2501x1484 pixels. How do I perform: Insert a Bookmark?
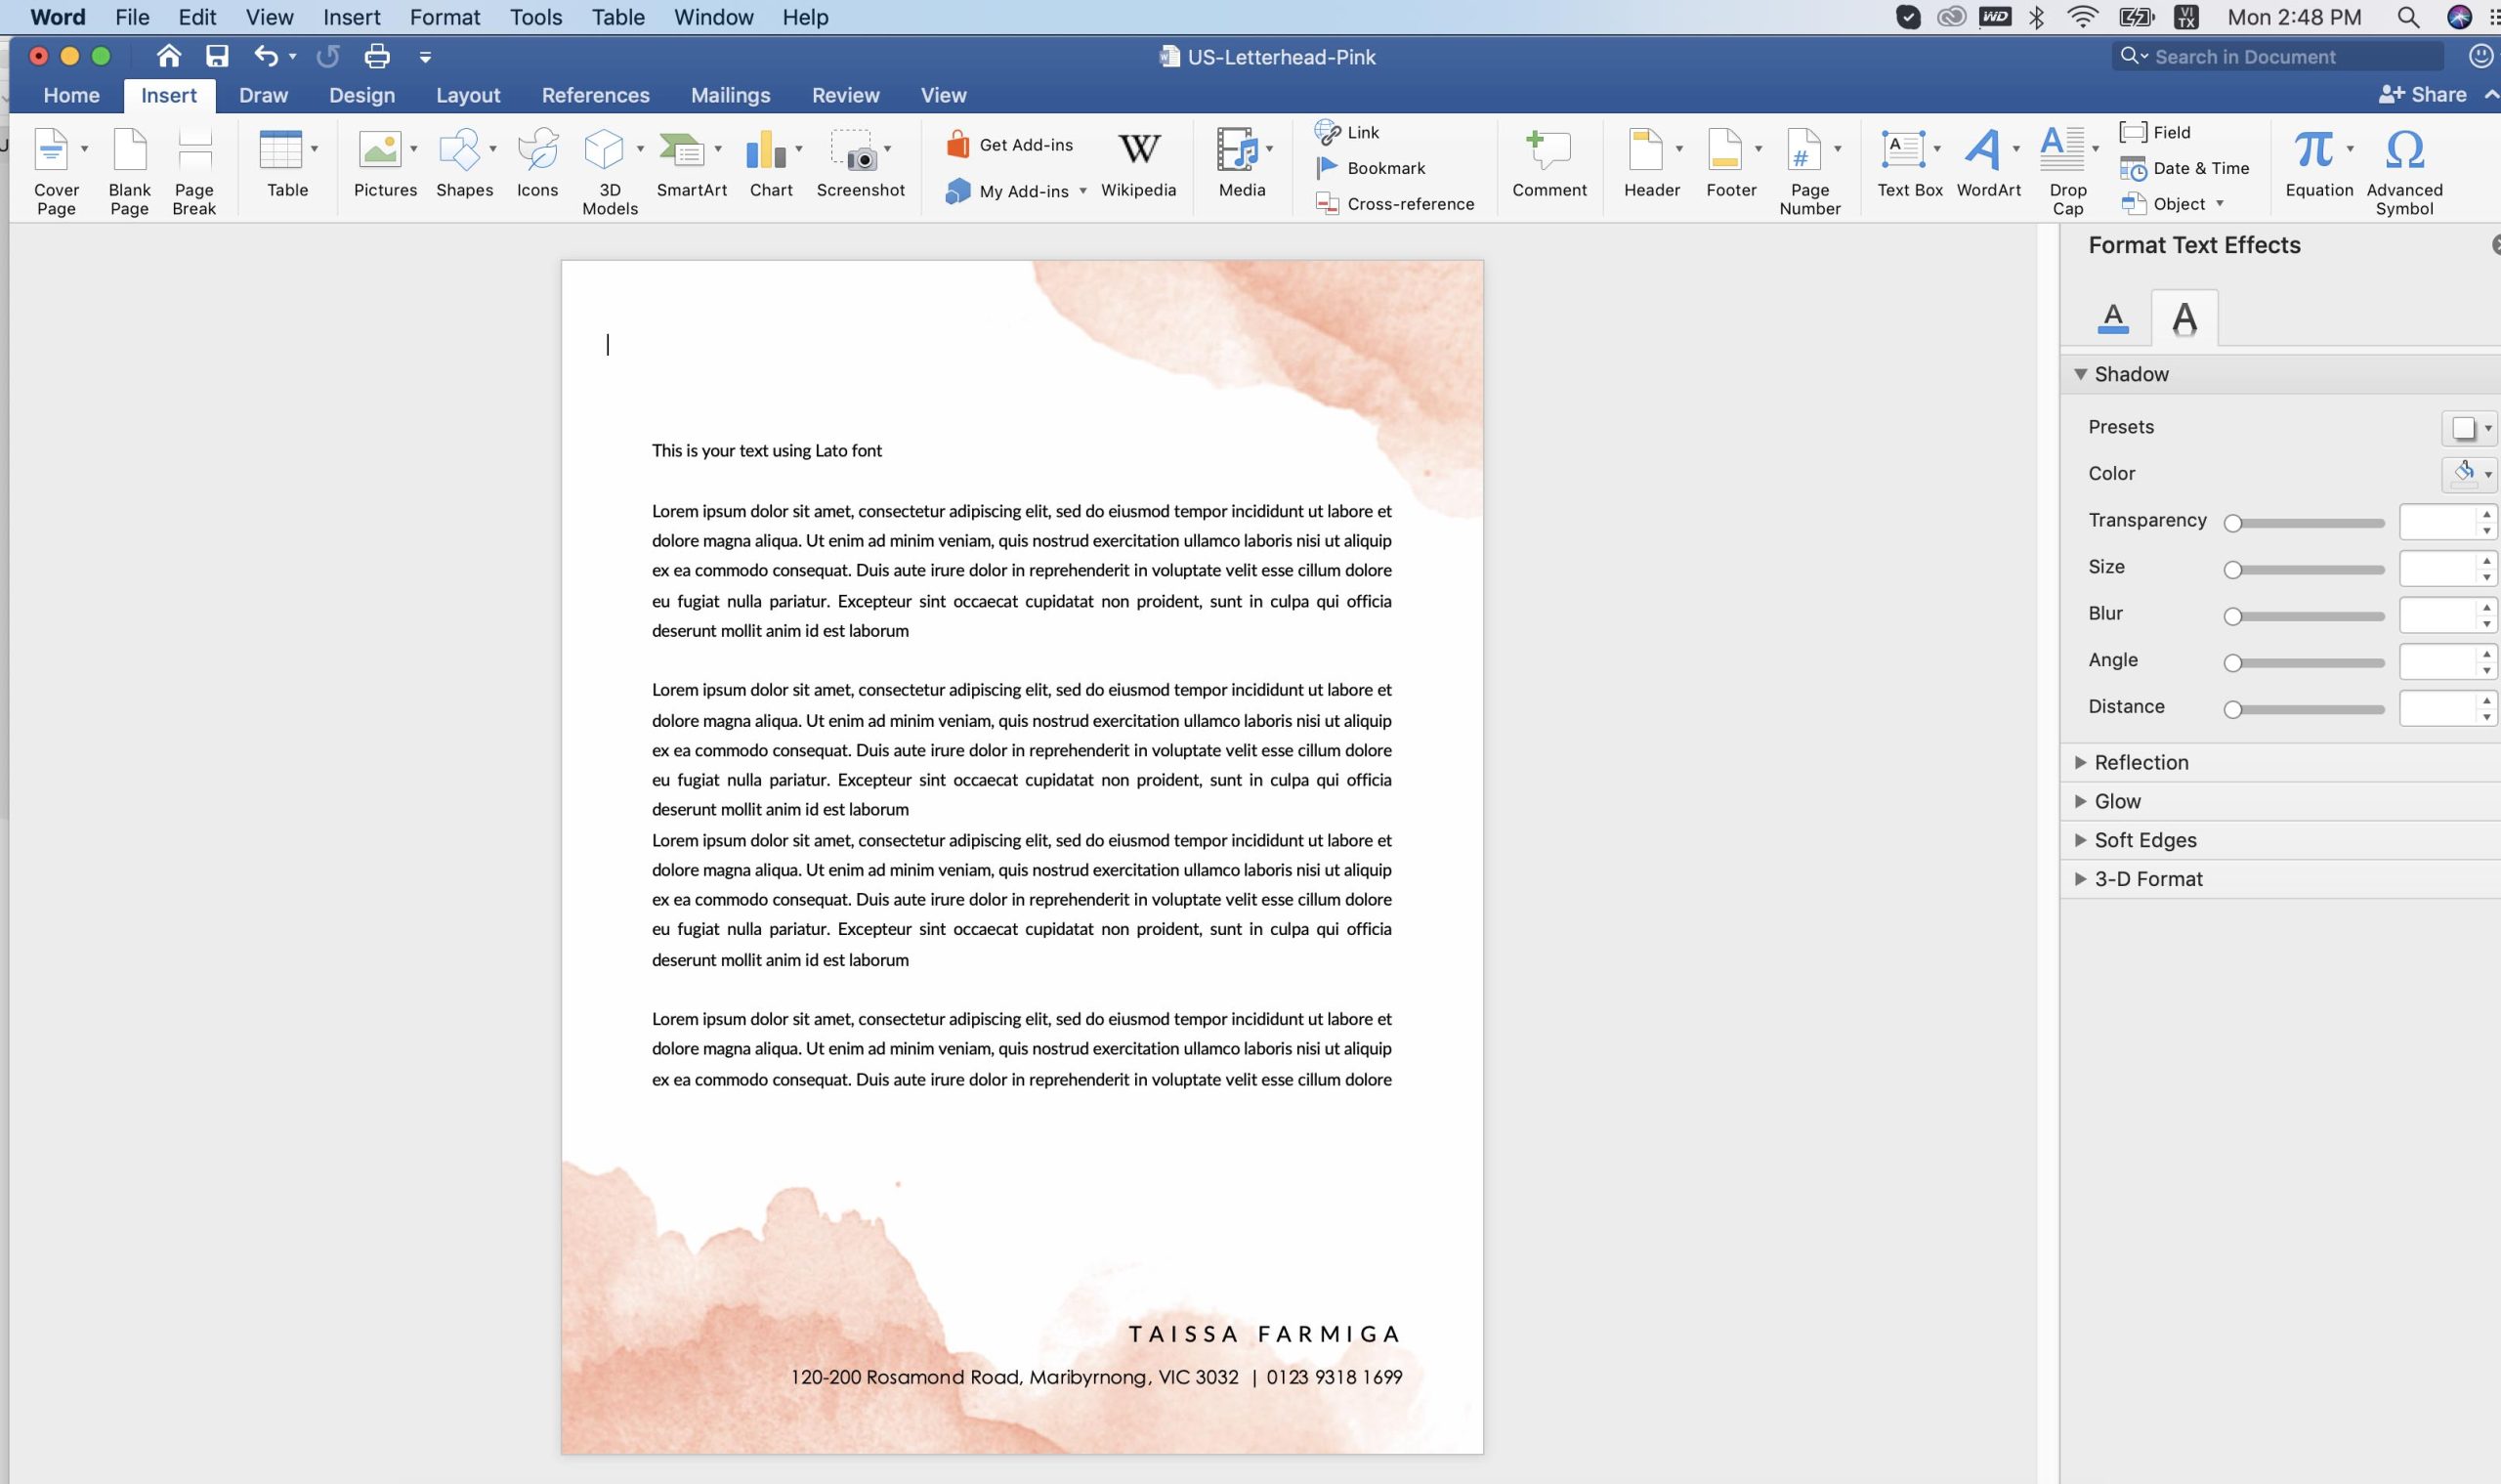pos(1371,168)
